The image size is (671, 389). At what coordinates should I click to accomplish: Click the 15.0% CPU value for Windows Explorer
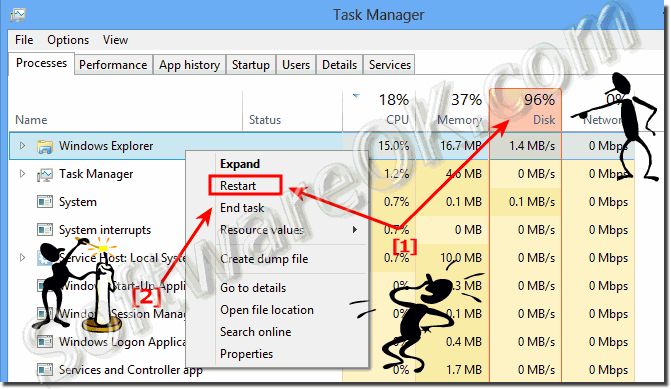pos(393,146)
